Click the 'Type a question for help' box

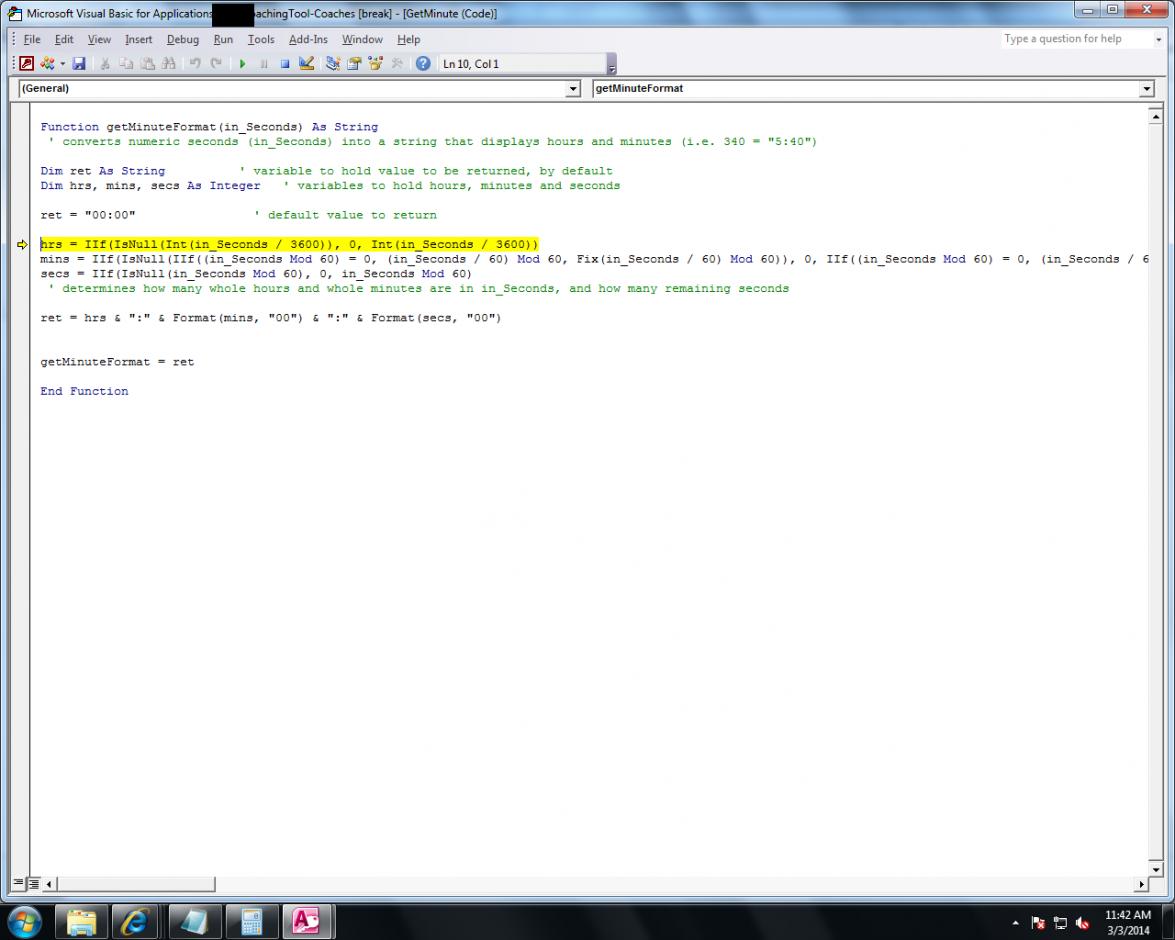1076,39
